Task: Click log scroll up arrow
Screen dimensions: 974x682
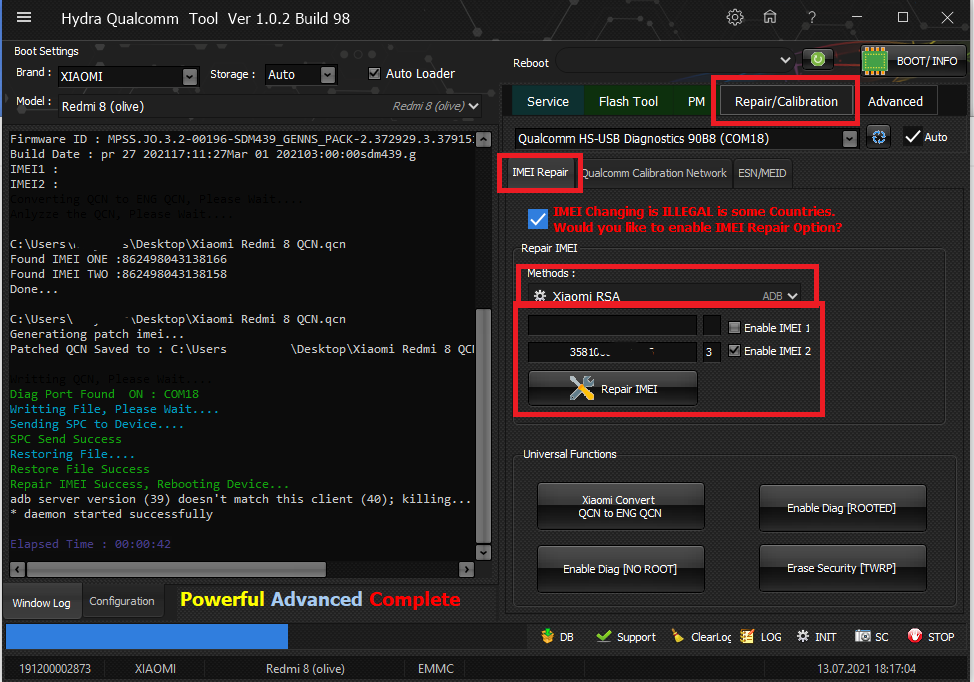Action: 483,139
